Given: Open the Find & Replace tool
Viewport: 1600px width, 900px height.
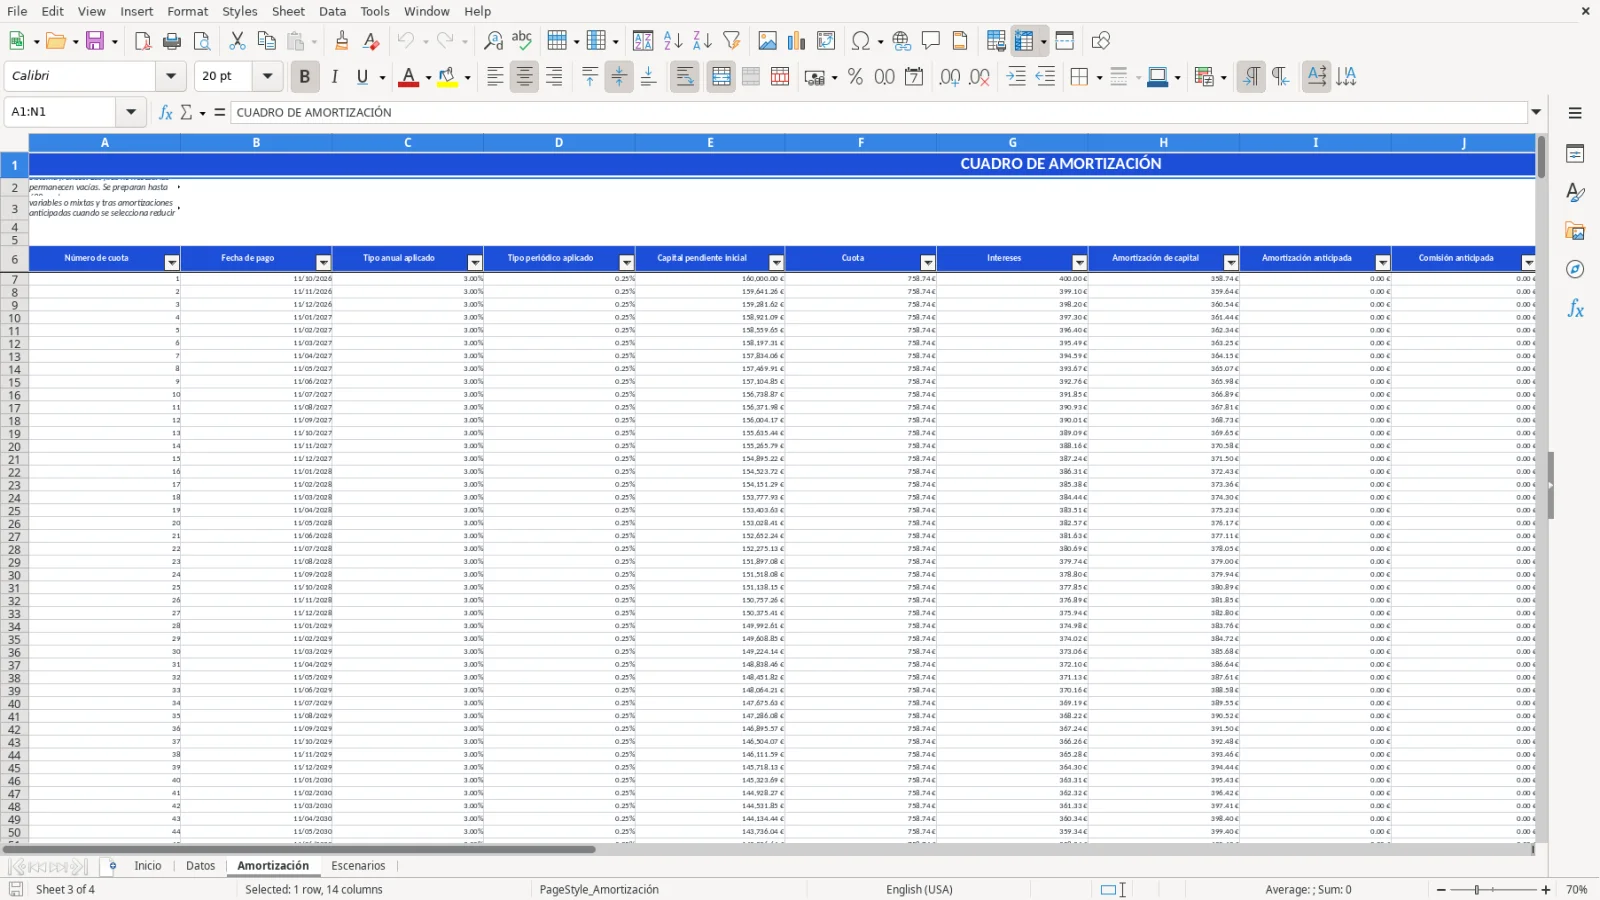Looking at the screenshot, I should point(493,41).
